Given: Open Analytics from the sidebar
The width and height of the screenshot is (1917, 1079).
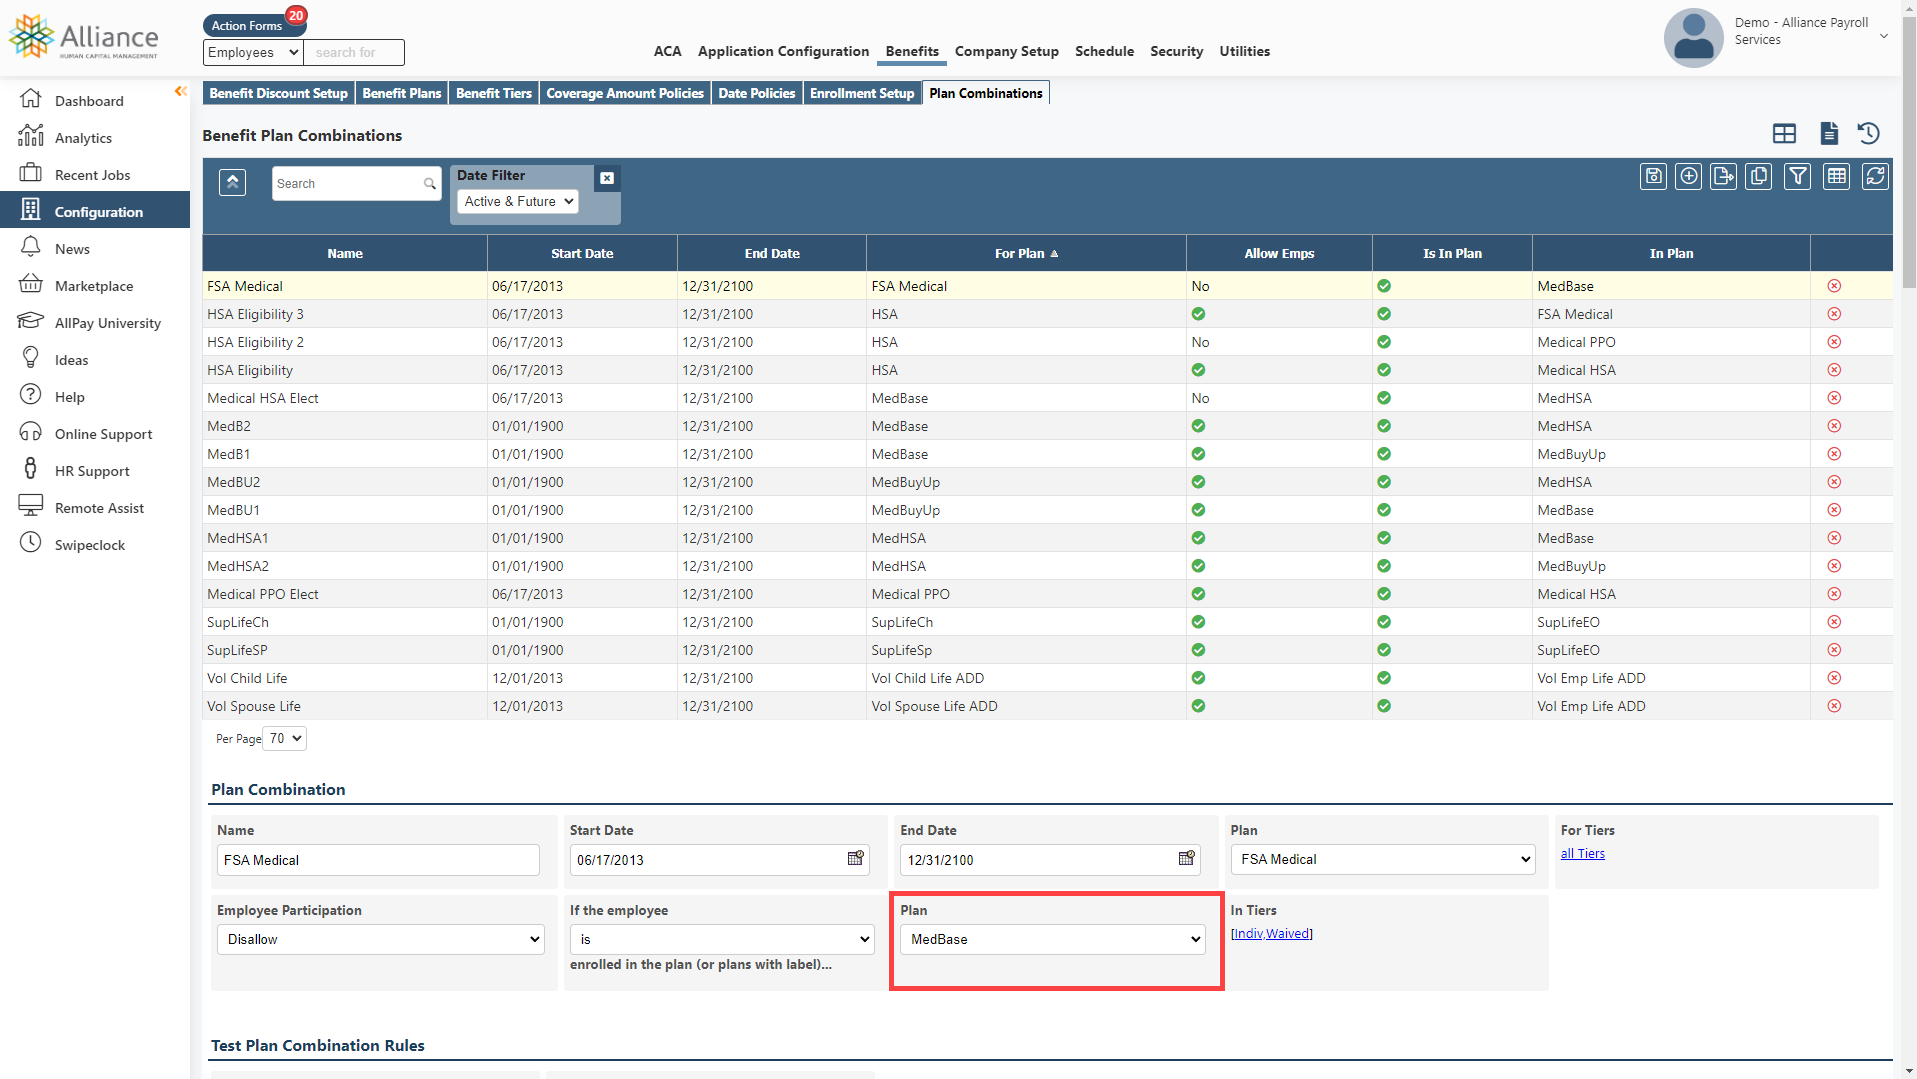Looking at the screenshot, I should coord(83,138).
